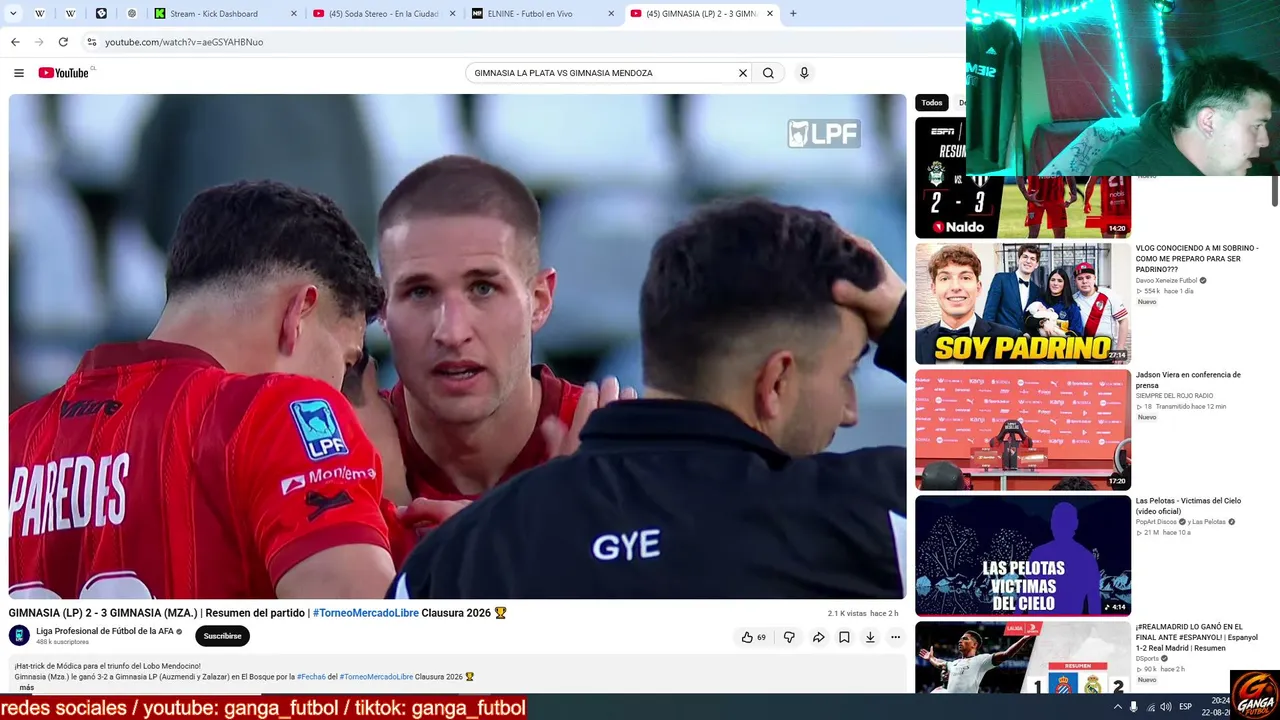This screenshot has width=1280, height=720.
Task: Go back to the previous page
Action: pos(15,42)
